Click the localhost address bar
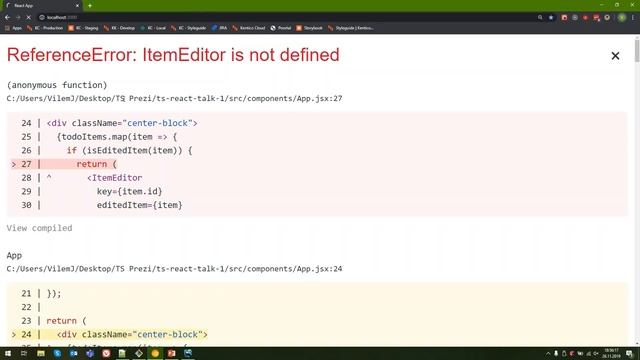Image resolution: width=640 pixels, height=360 pixels. tap(286, 18)
